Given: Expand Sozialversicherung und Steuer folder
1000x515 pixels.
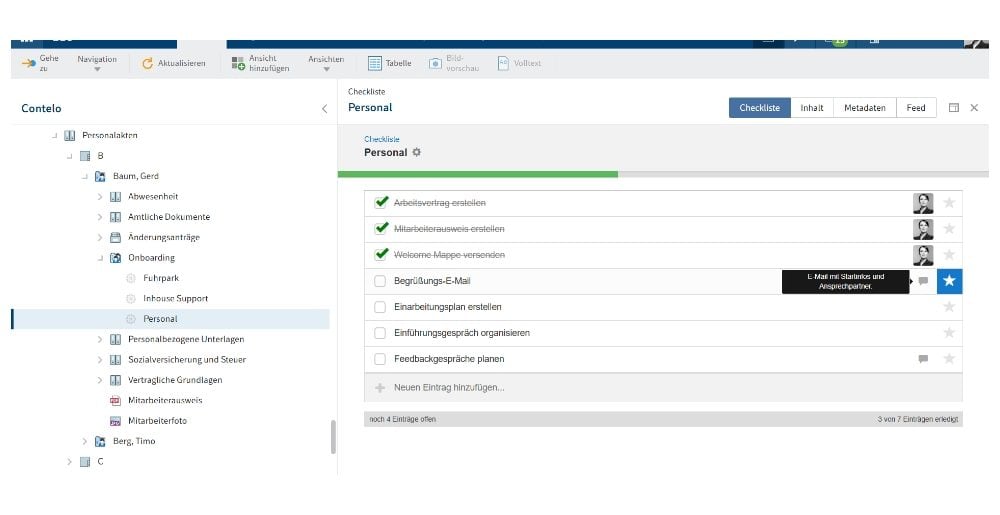Looking at the screenshot, I should point(99,359).
